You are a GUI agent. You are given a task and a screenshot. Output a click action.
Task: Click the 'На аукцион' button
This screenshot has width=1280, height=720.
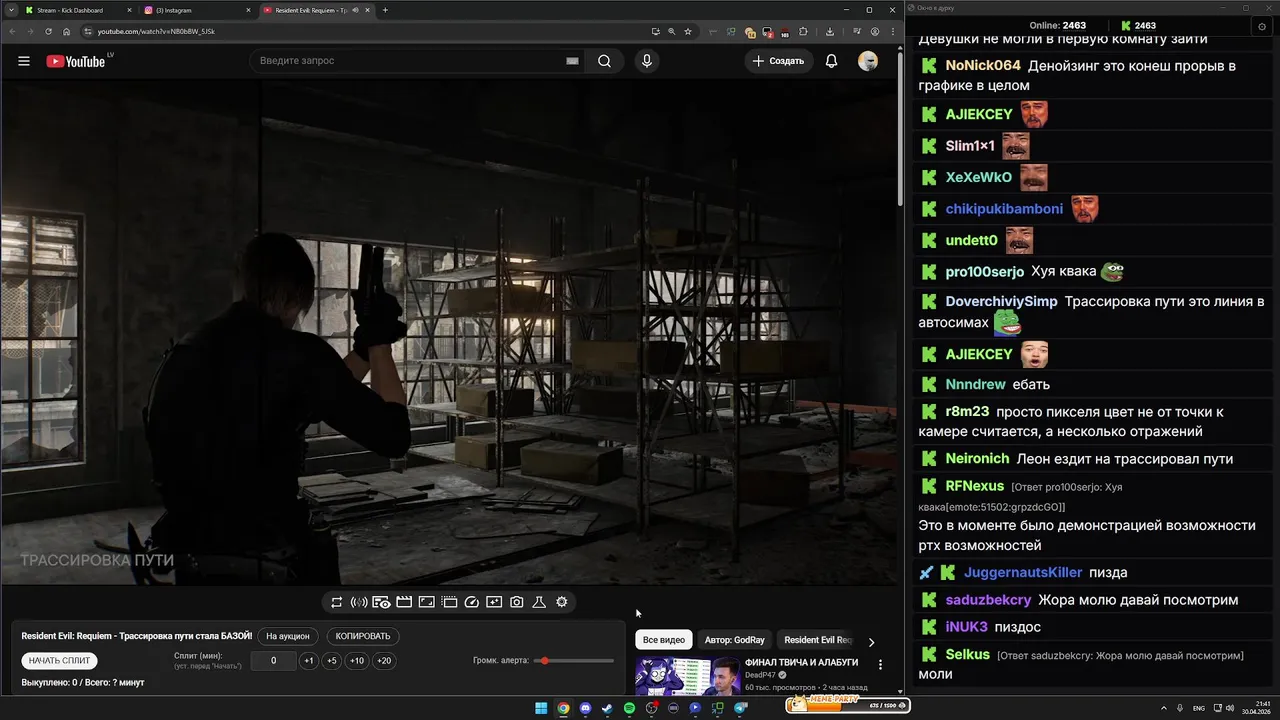[289, 636]
